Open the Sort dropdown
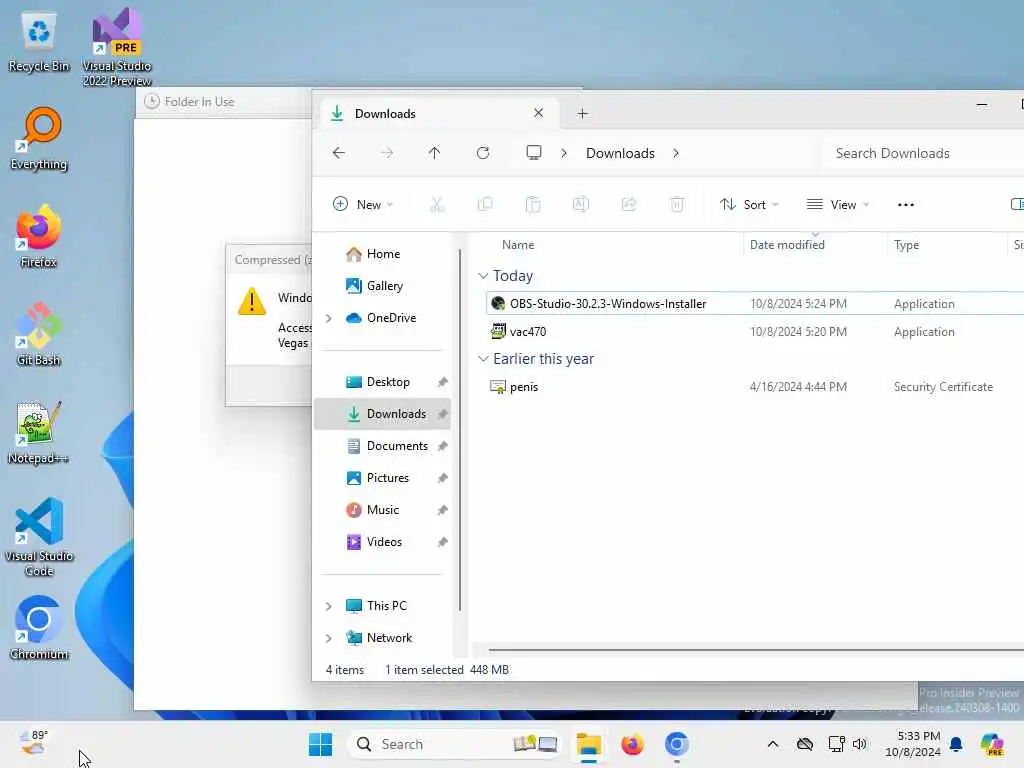Image resolution: width=1024 pixels, height=768 pixels. click(x=749, y=204)
